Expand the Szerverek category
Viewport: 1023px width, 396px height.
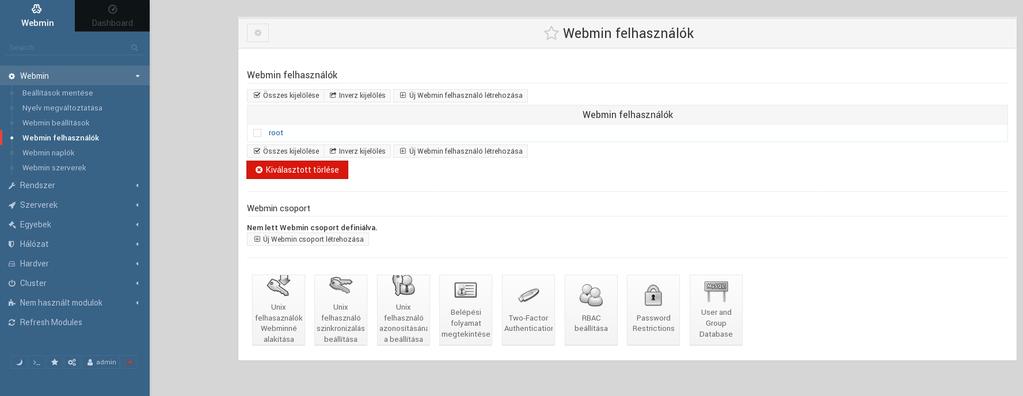click(74, 205)
